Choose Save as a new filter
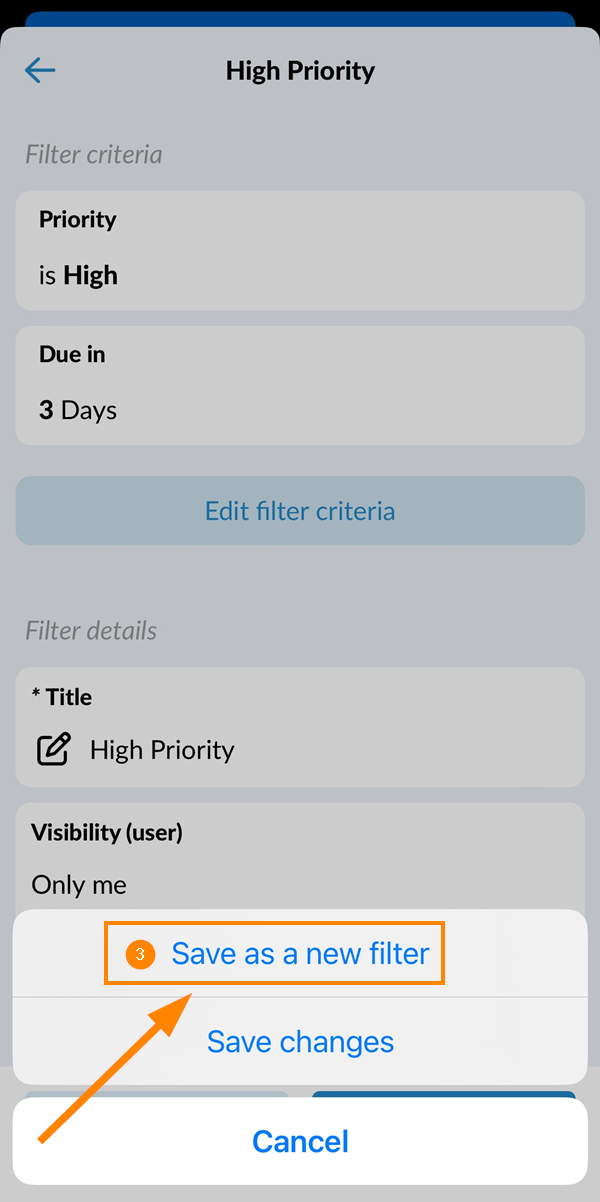Screen dimensions: 600x1202 pos(300,954)
